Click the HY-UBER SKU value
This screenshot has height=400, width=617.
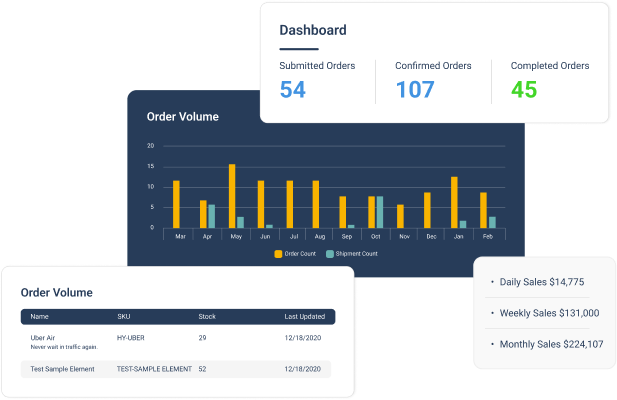click(134, 338)
